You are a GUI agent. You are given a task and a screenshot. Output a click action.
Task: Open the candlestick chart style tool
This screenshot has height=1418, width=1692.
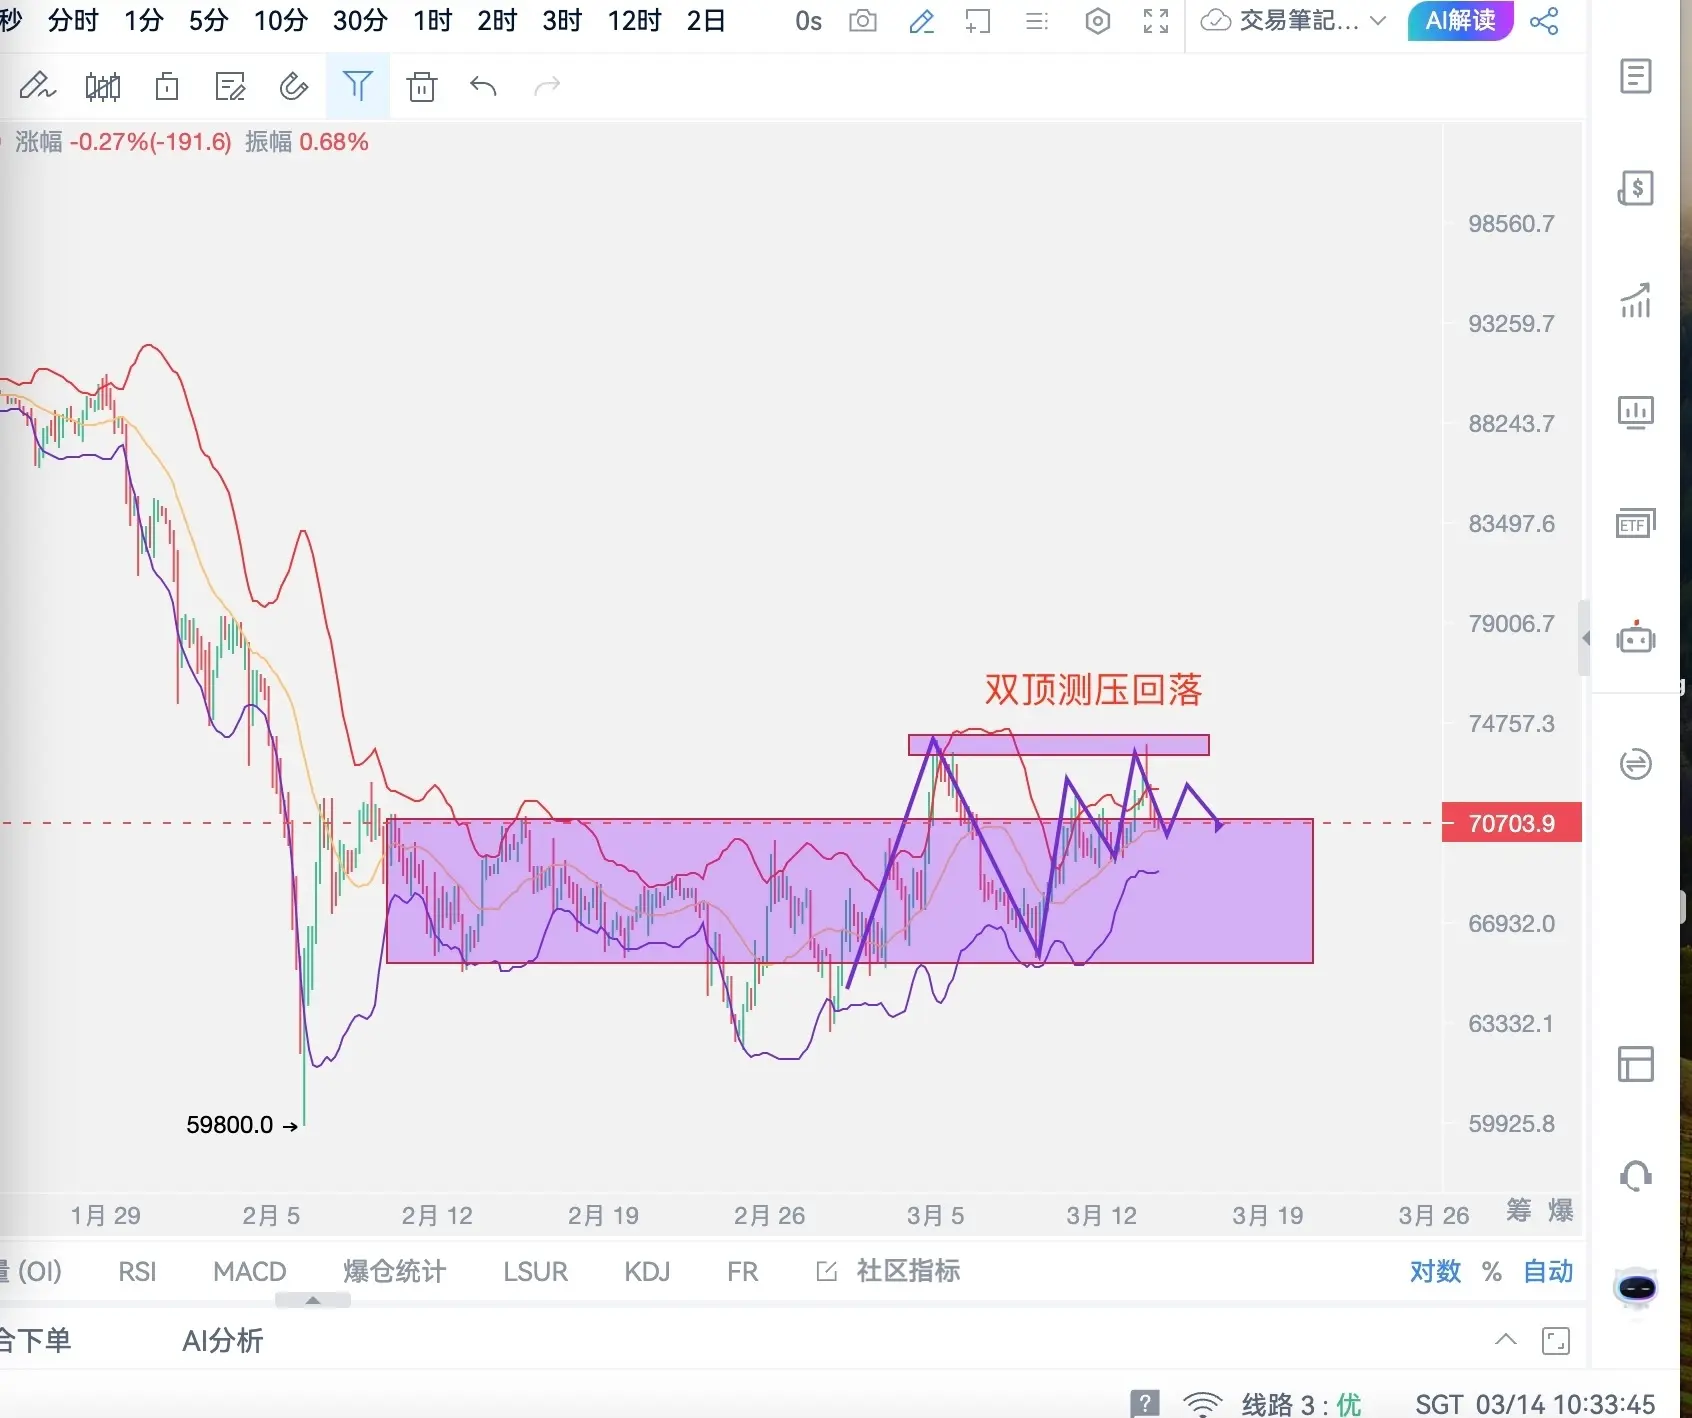tap(103, 87)
